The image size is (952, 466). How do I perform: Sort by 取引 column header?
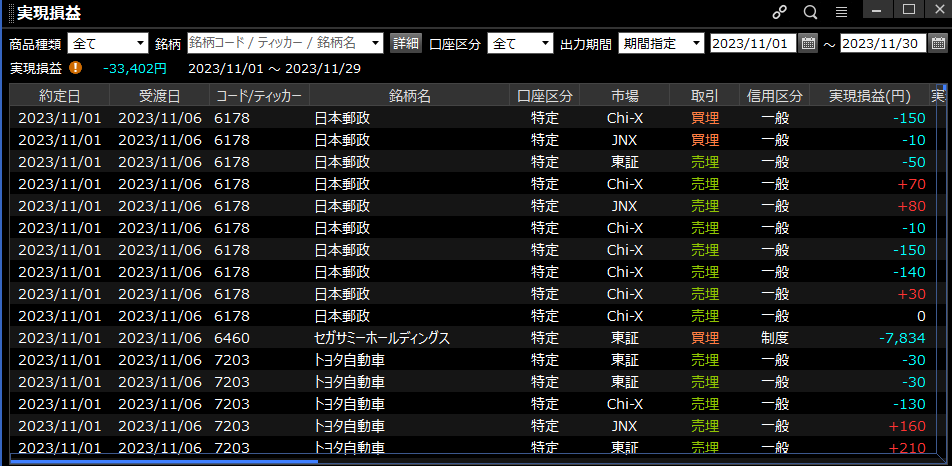click(x=705, y=96)
